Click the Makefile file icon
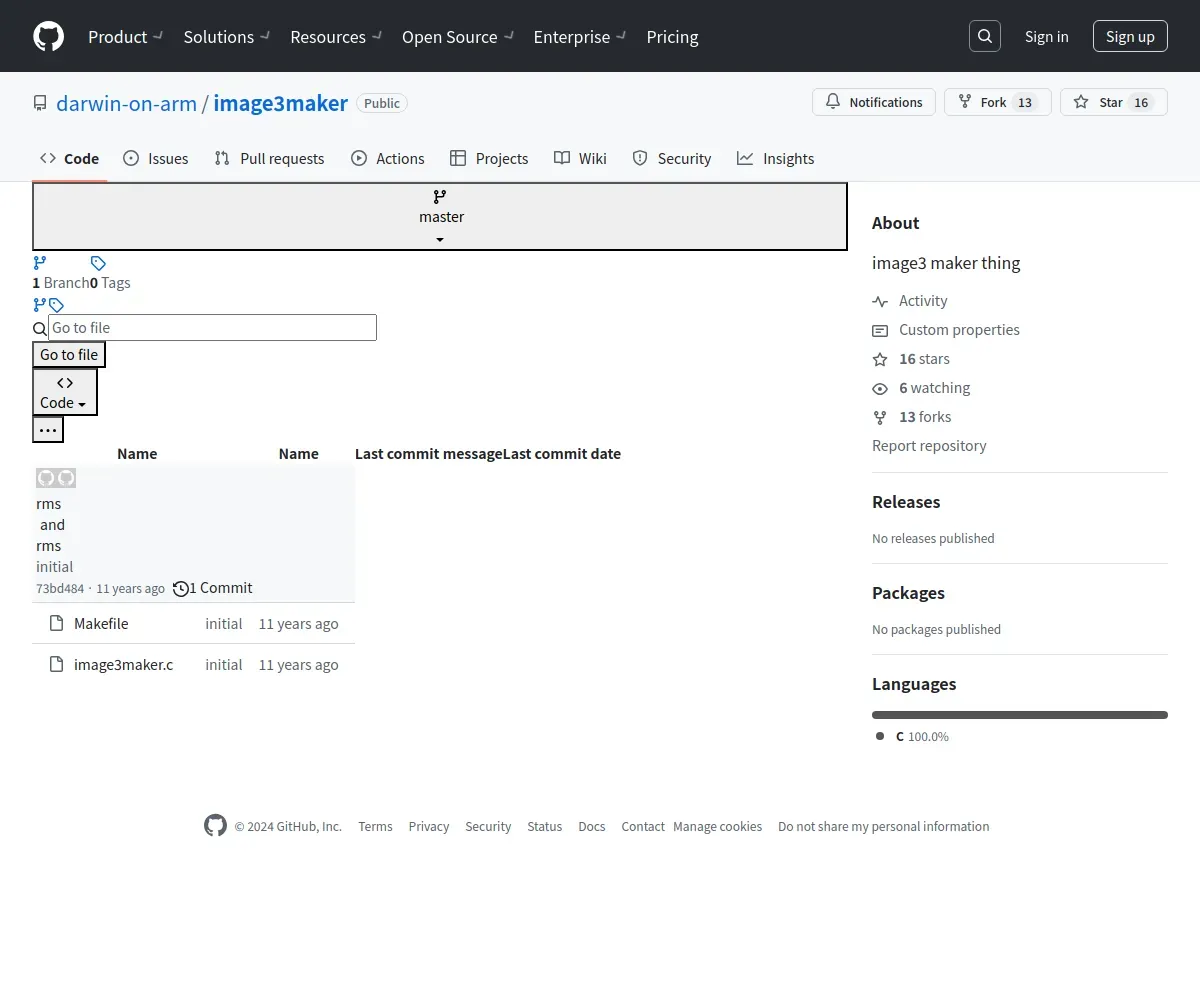The width and height of the screenshot is (1200, 1000). 56,623
